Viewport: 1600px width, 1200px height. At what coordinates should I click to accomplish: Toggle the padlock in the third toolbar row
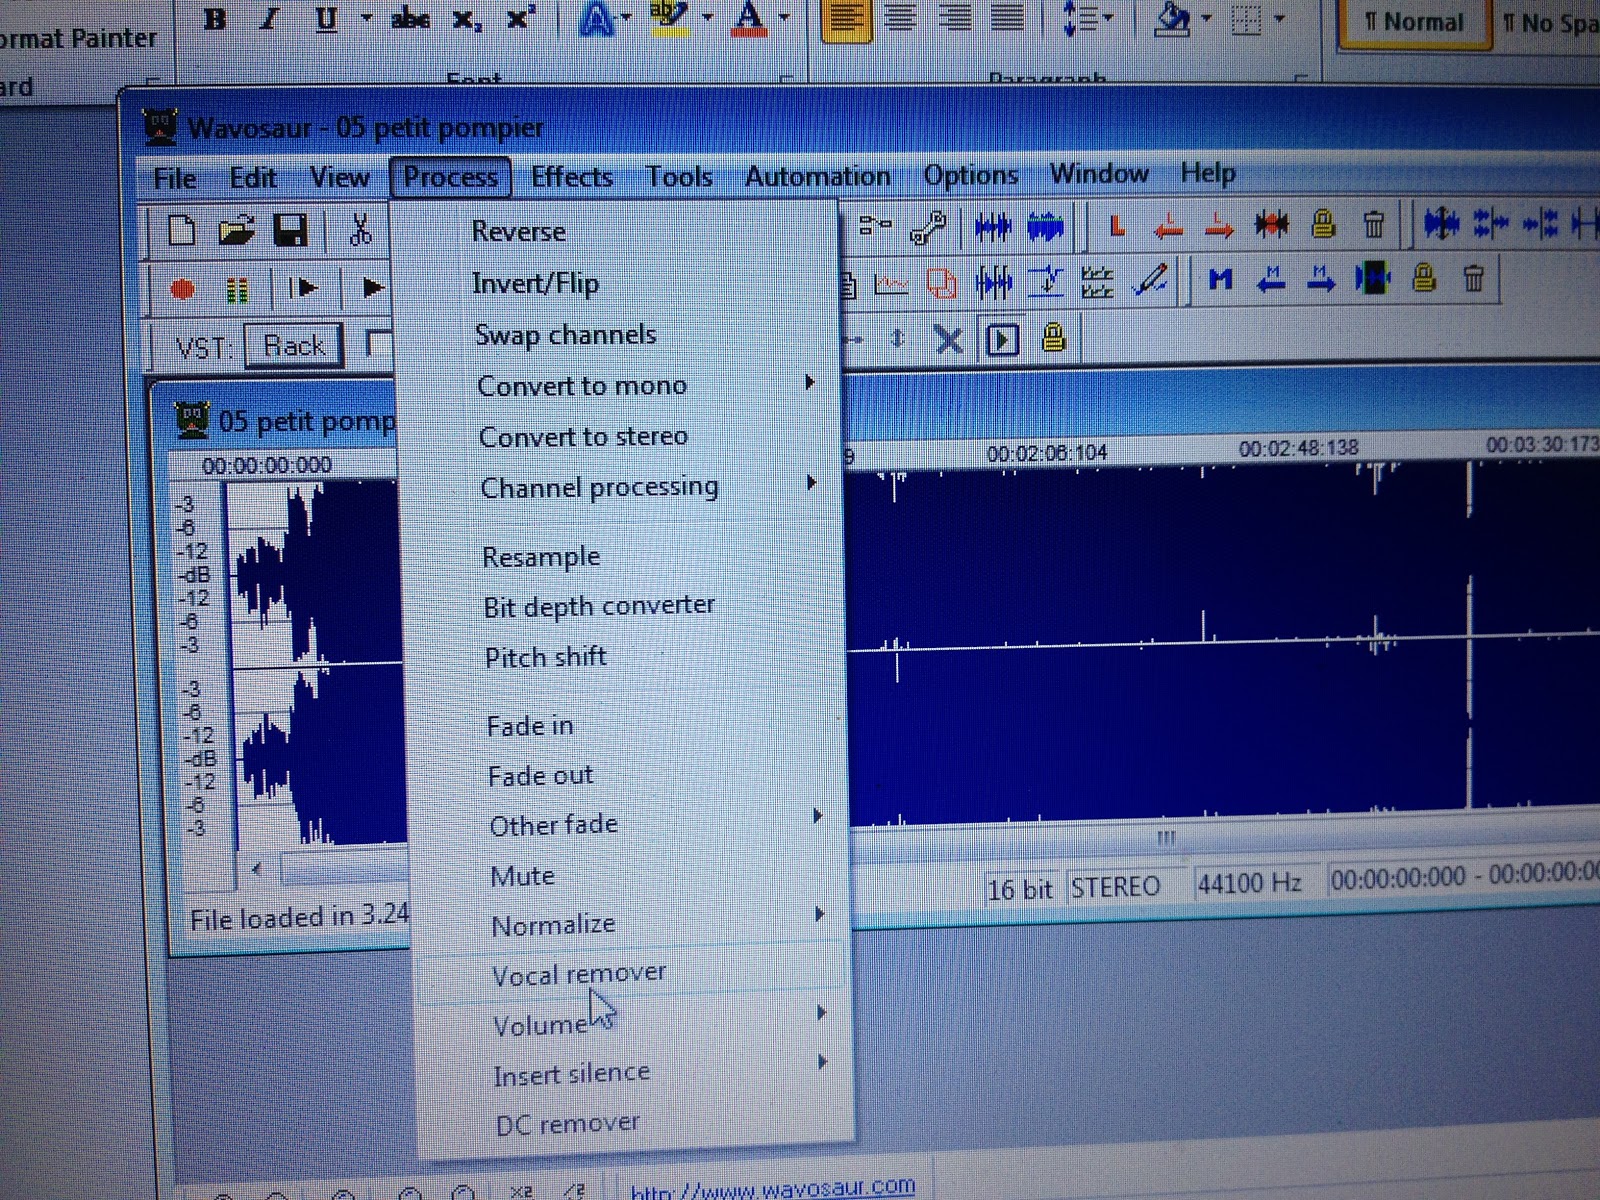1053,337
